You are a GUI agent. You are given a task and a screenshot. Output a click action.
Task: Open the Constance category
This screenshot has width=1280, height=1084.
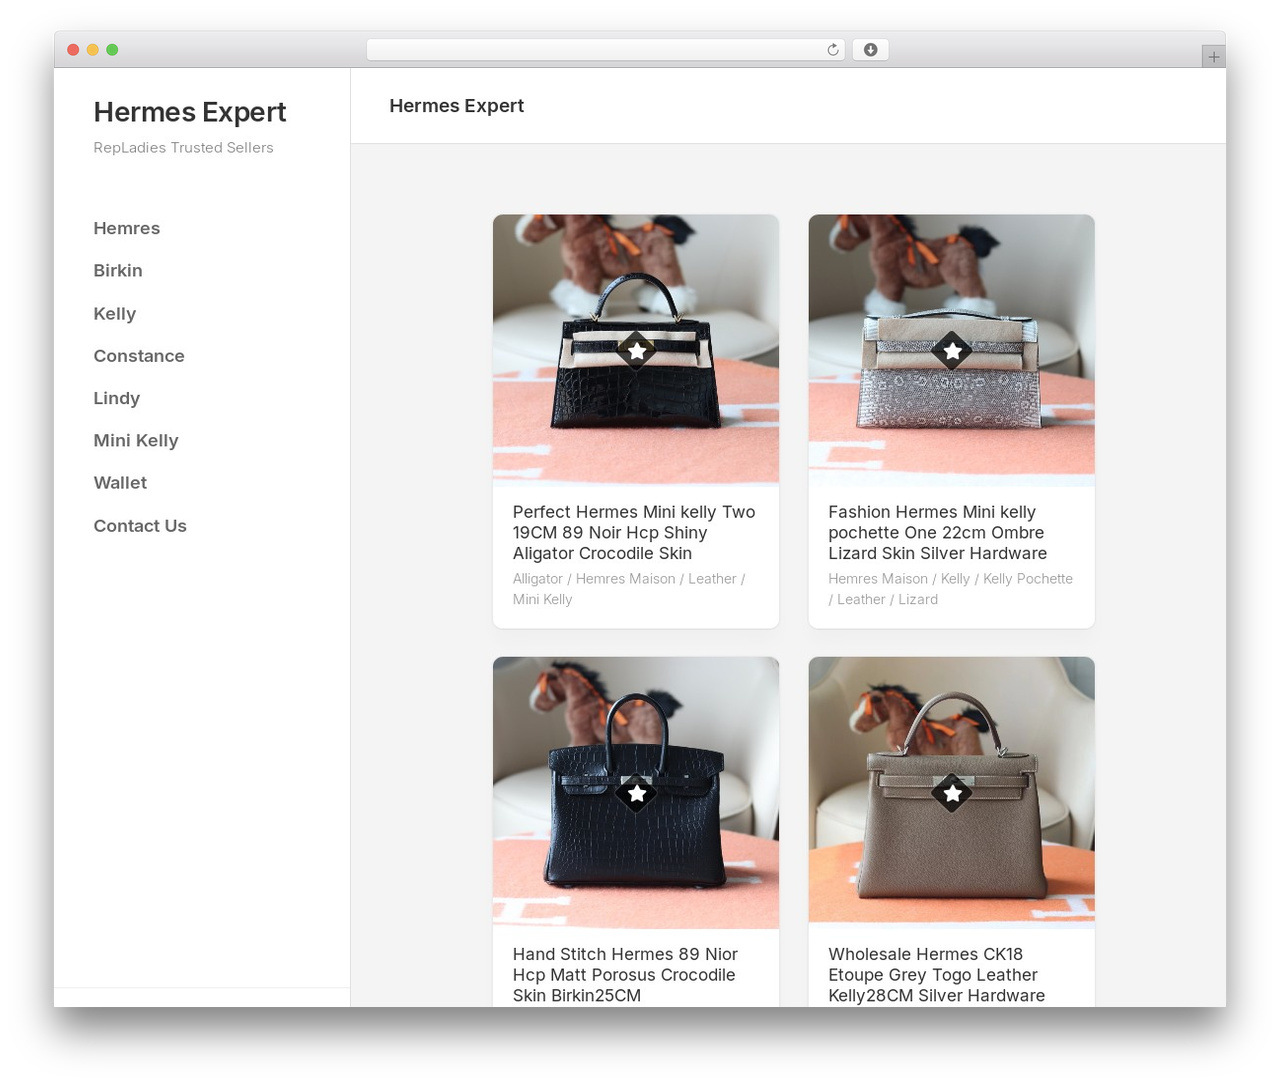pos(139,355)
